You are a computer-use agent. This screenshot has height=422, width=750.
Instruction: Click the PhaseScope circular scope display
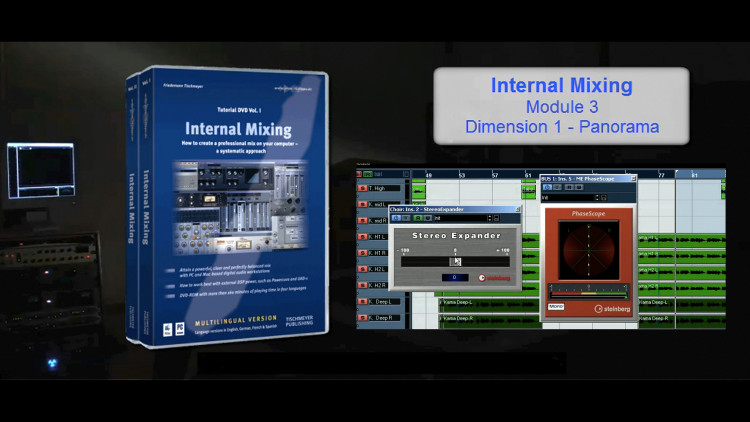(589, 249)
